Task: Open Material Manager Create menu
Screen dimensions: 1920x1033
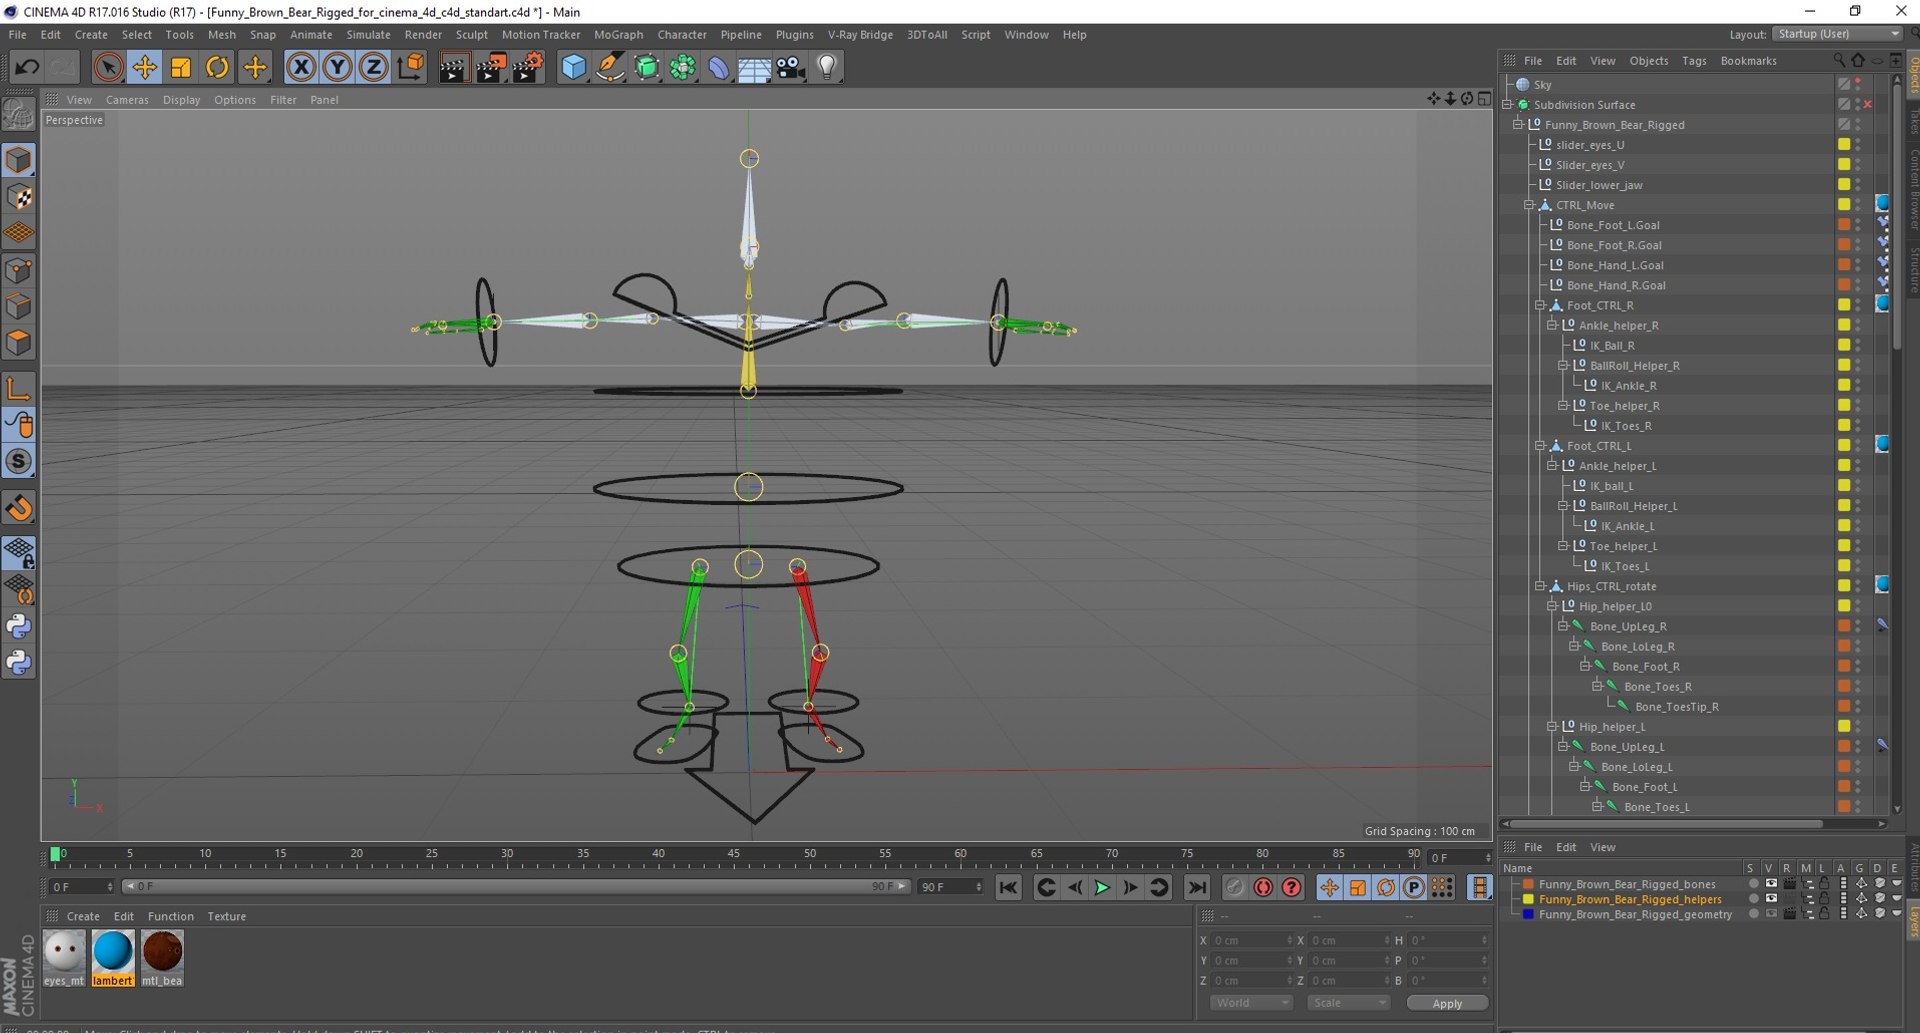Action: (83, 916)
